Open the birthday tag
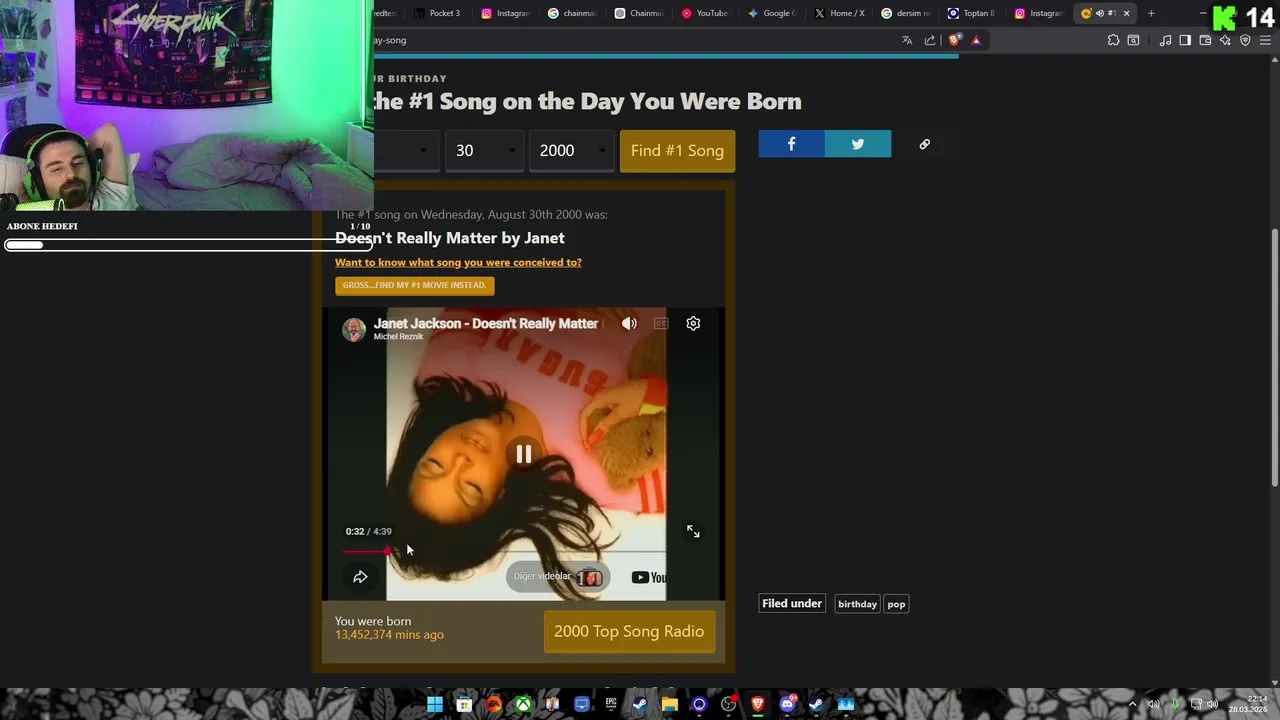The width and height of the screenshot is (1280, 720). (857, 604)
